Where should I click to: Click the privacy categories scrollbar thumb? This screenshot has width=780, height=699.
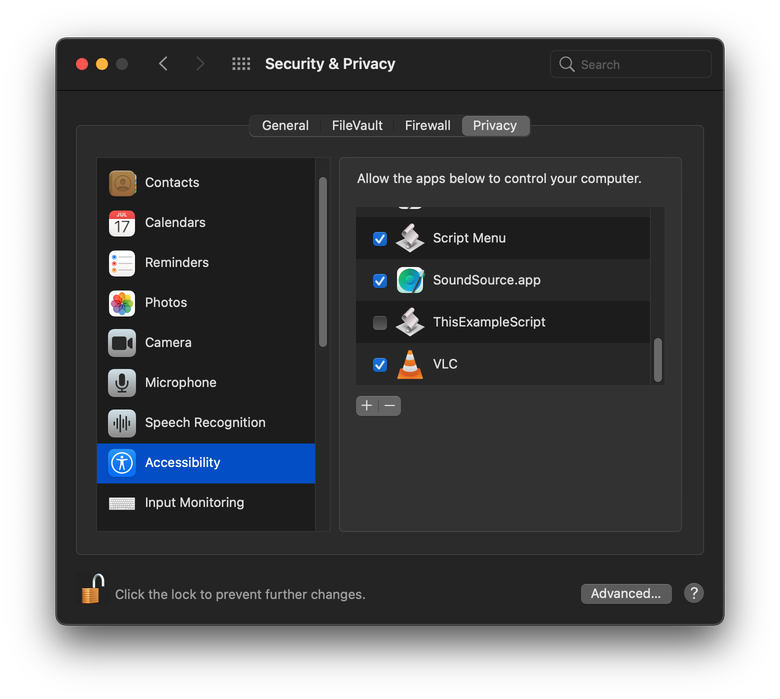pos(323,262)
